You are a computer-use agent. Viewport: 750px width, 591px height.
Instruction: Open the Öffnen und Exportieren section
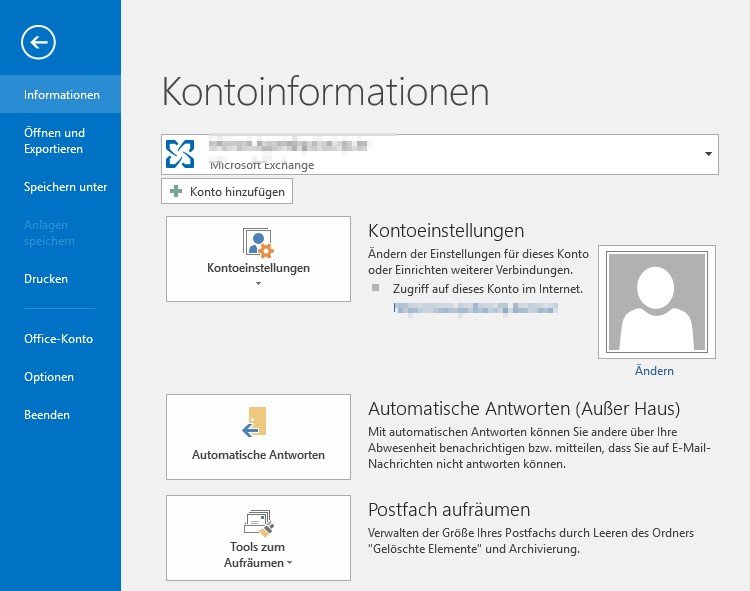tap(54, 141)
